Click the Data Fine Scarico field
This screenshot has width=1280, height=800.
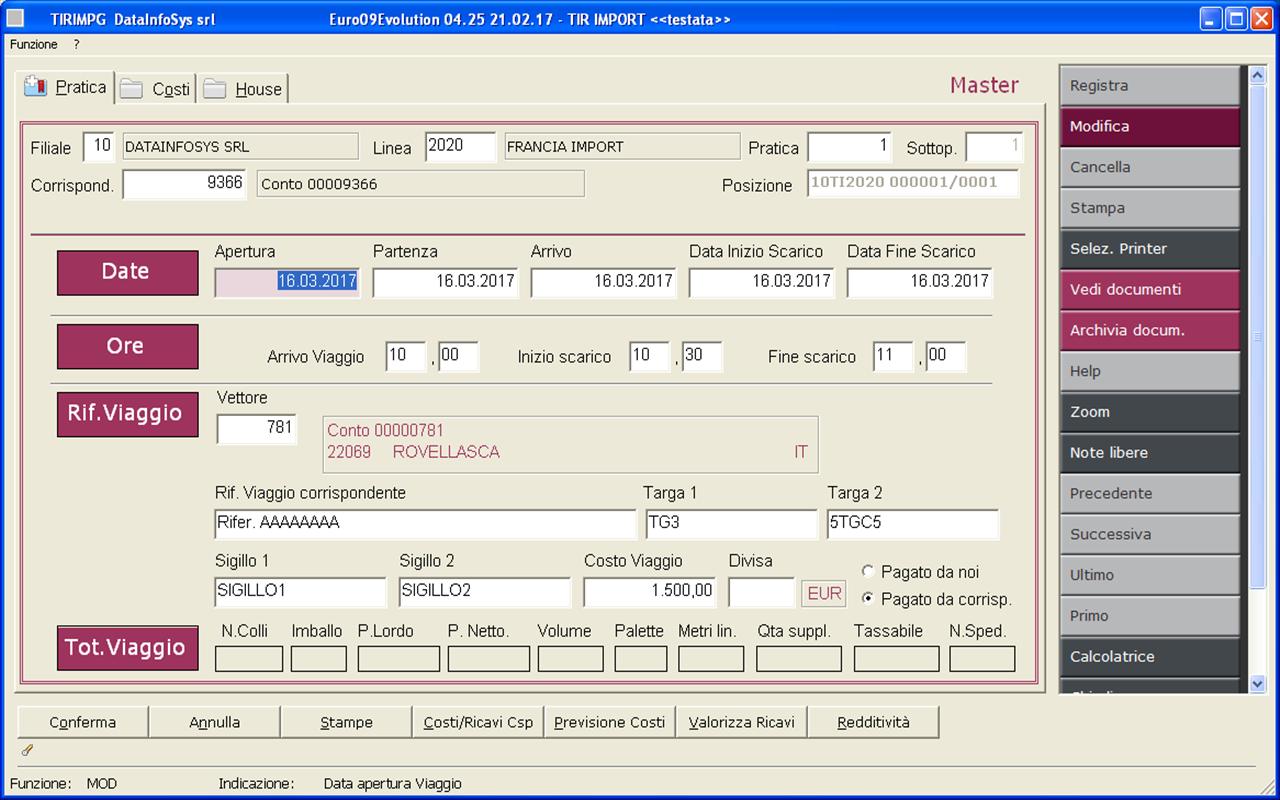click(x=919, y=282)
